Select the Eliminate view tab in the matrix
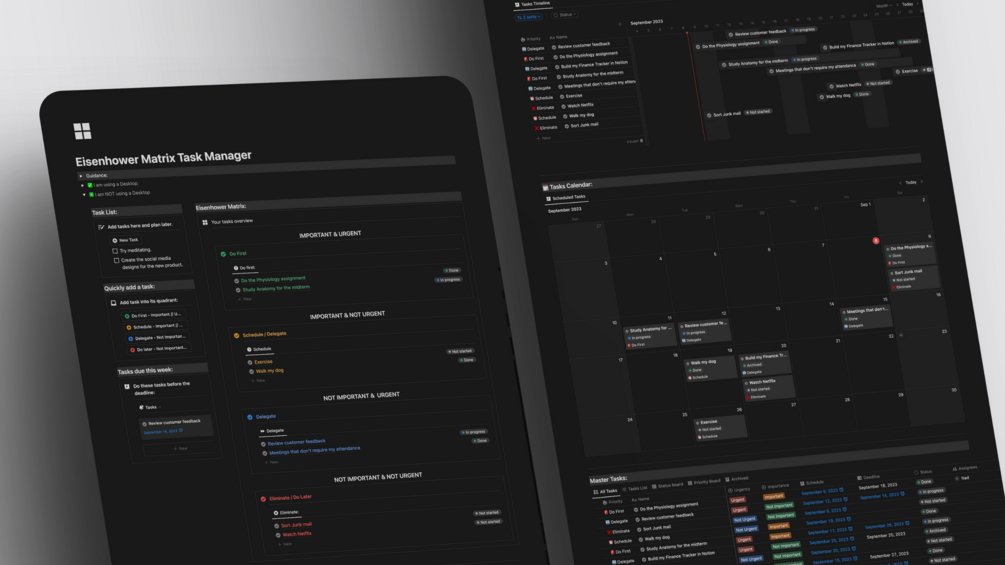Viewport: 1005px width, 565px height. tap(287, 512)
